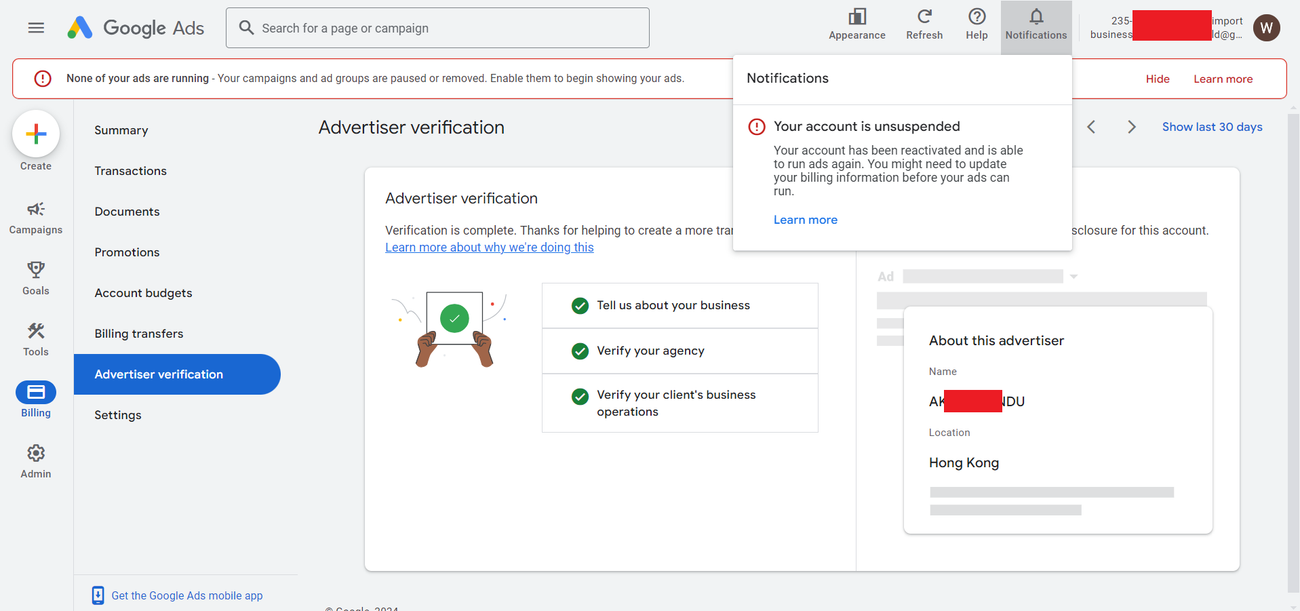Open the Admin gear icon
Screen dimensions: 1300x611
click(36, 460)
